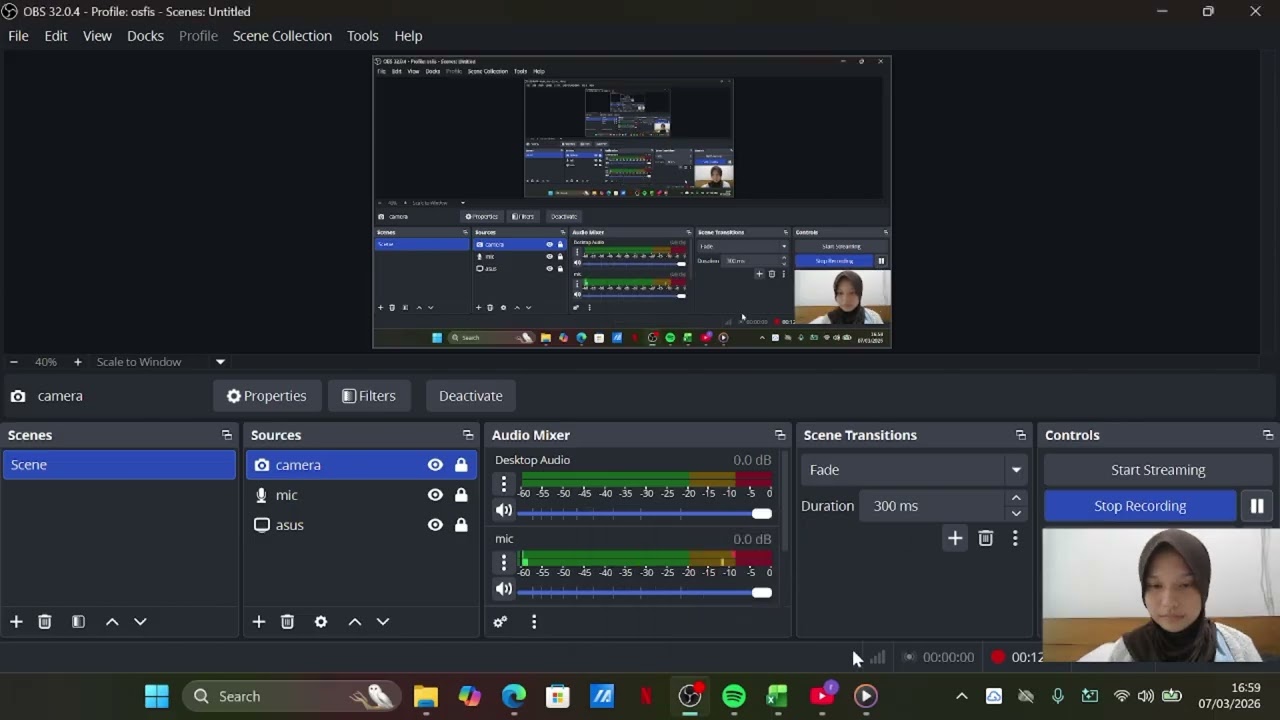Image resolution: width=1280 pixels, height=720 pixels.
Task: Pop out the Sources dock
Action: click(x=468, y=435)
